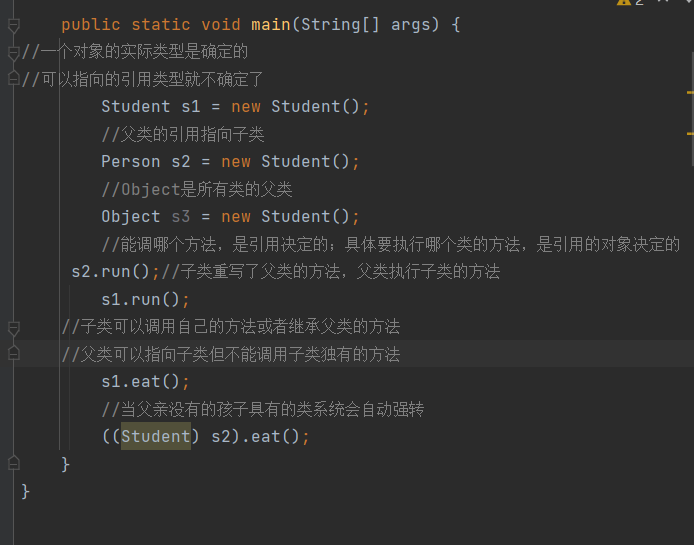Click fold marker beside 父类可以指向子类 comment
The width and height of the screenshot is (694, 545).
pos(13,354)
